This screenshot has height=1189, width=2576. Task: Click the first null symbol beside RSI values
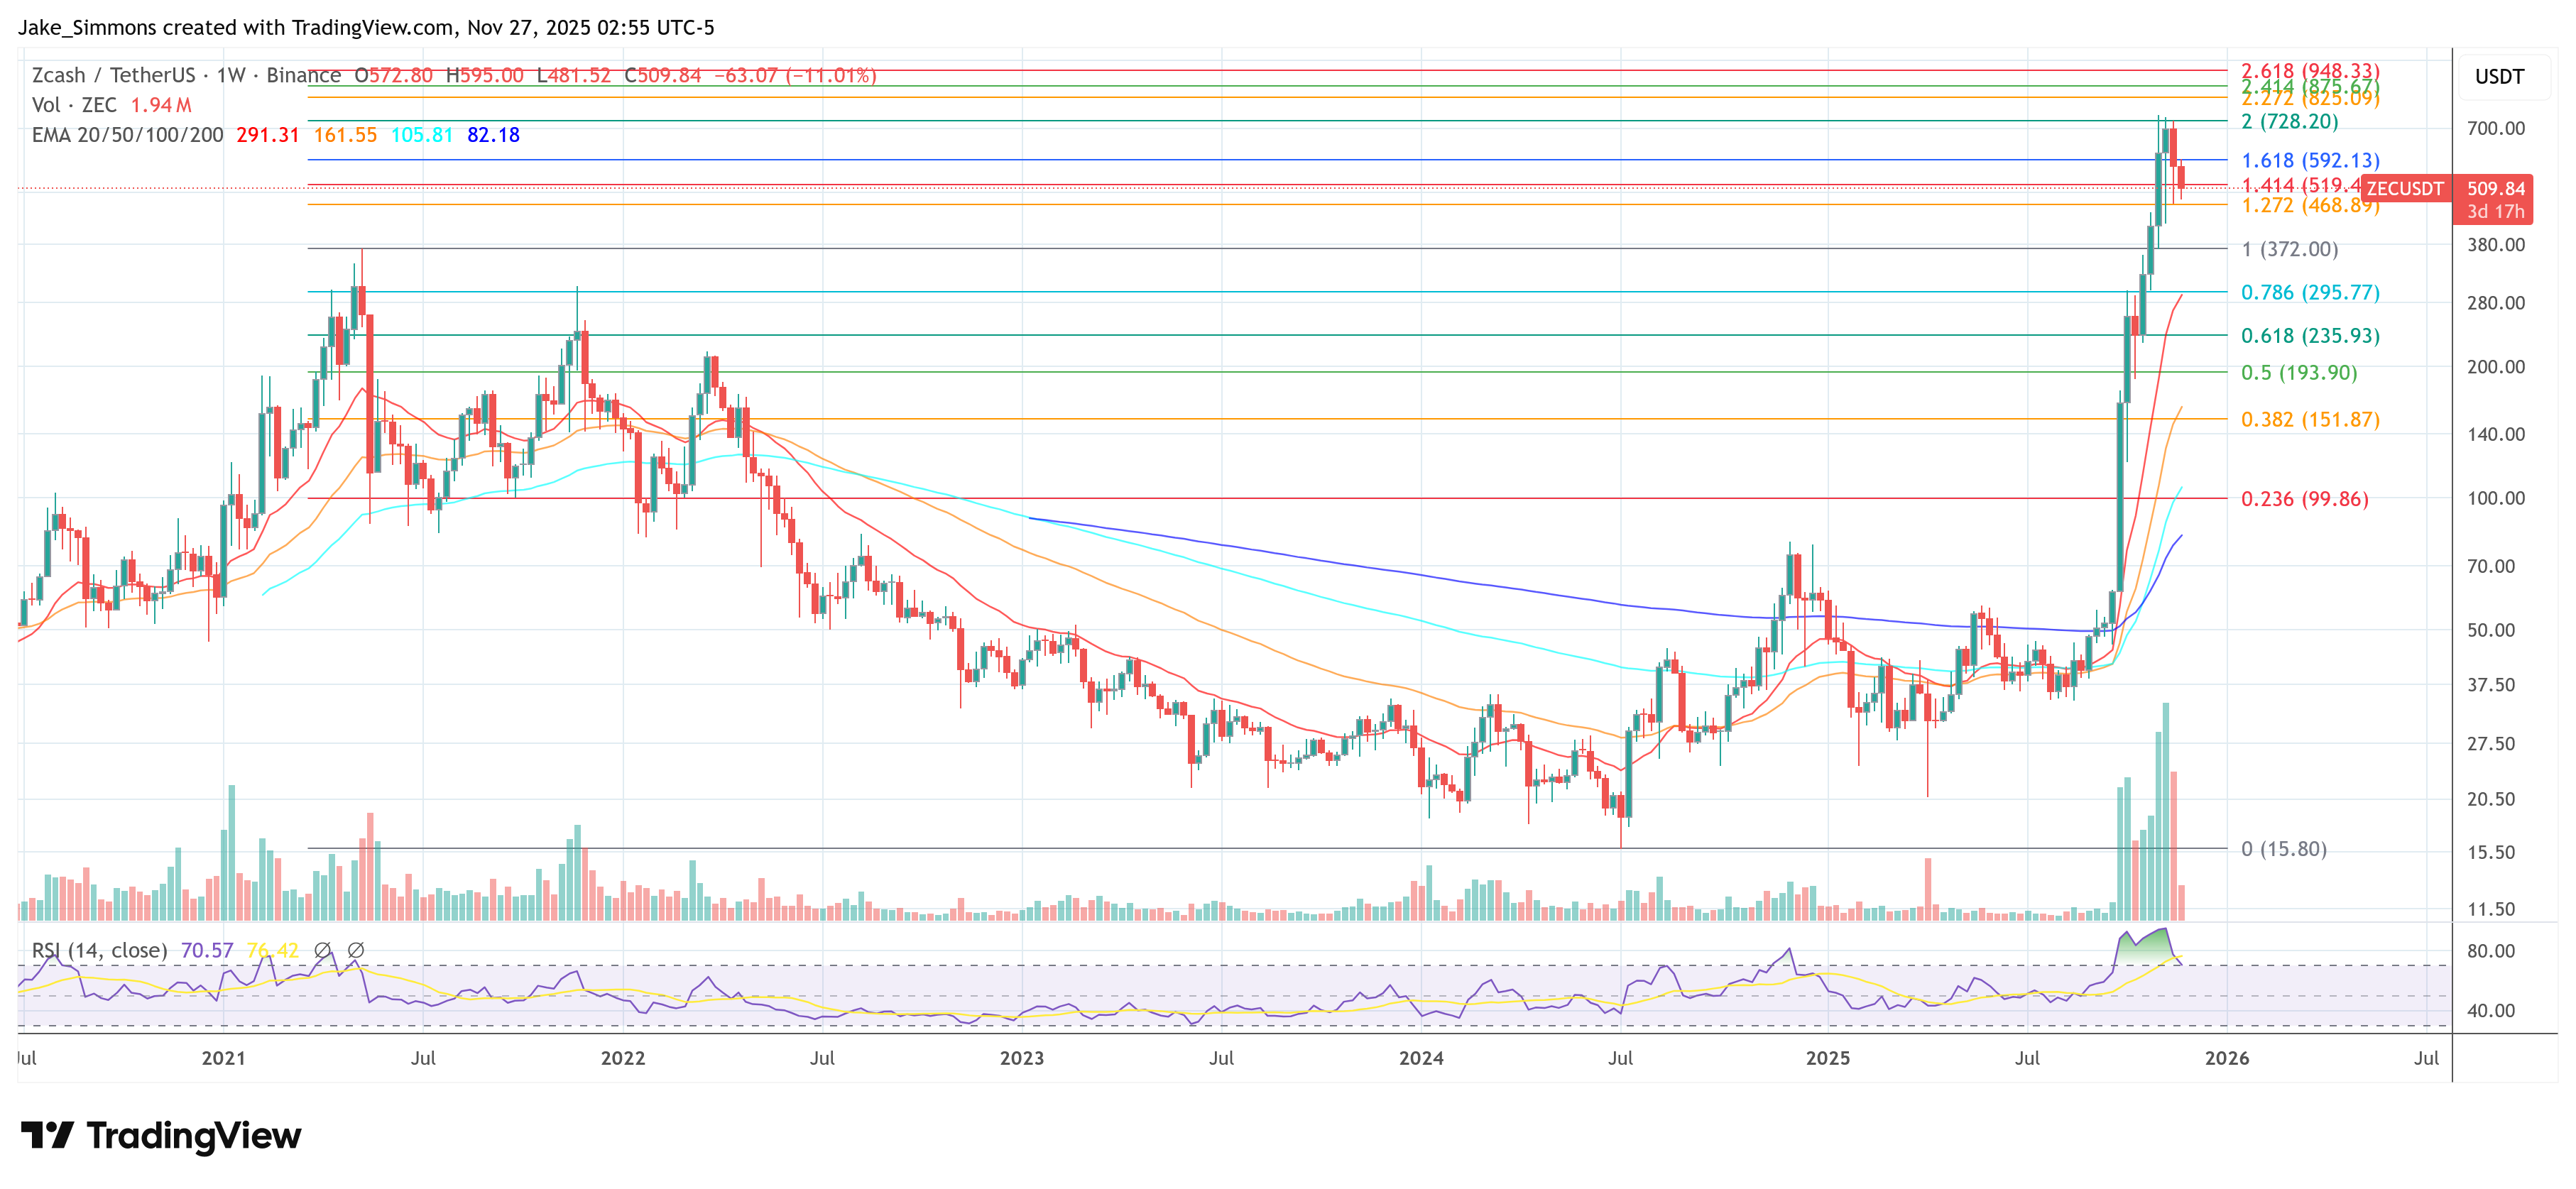(322, 950)
